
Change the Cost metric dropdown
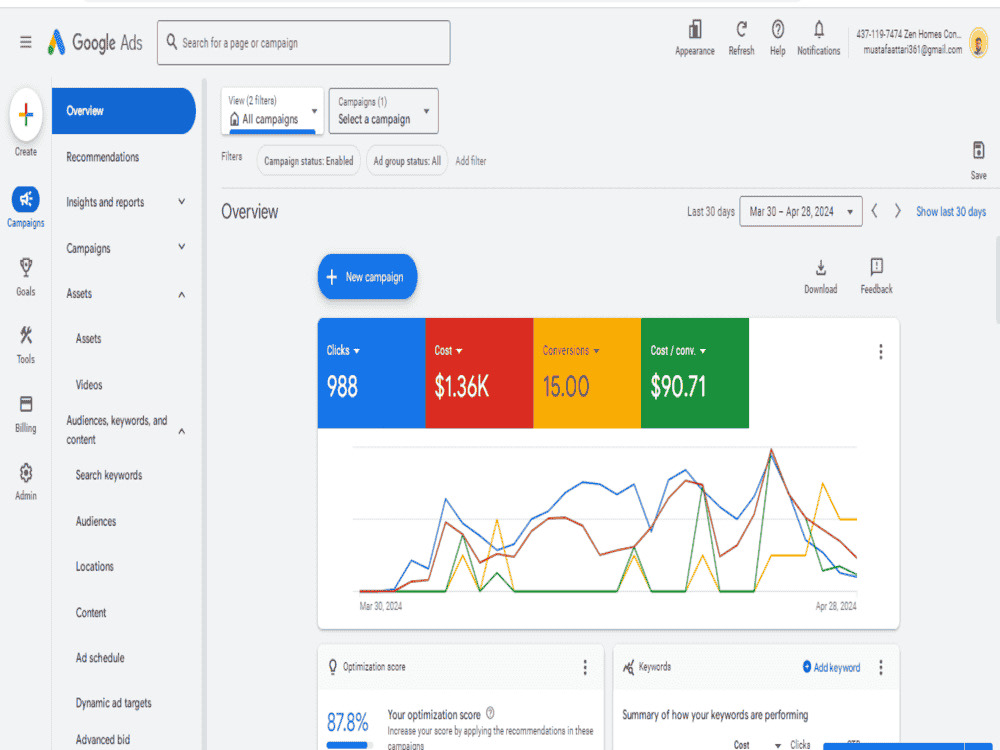pyautogui.click(x=448, y=350)
